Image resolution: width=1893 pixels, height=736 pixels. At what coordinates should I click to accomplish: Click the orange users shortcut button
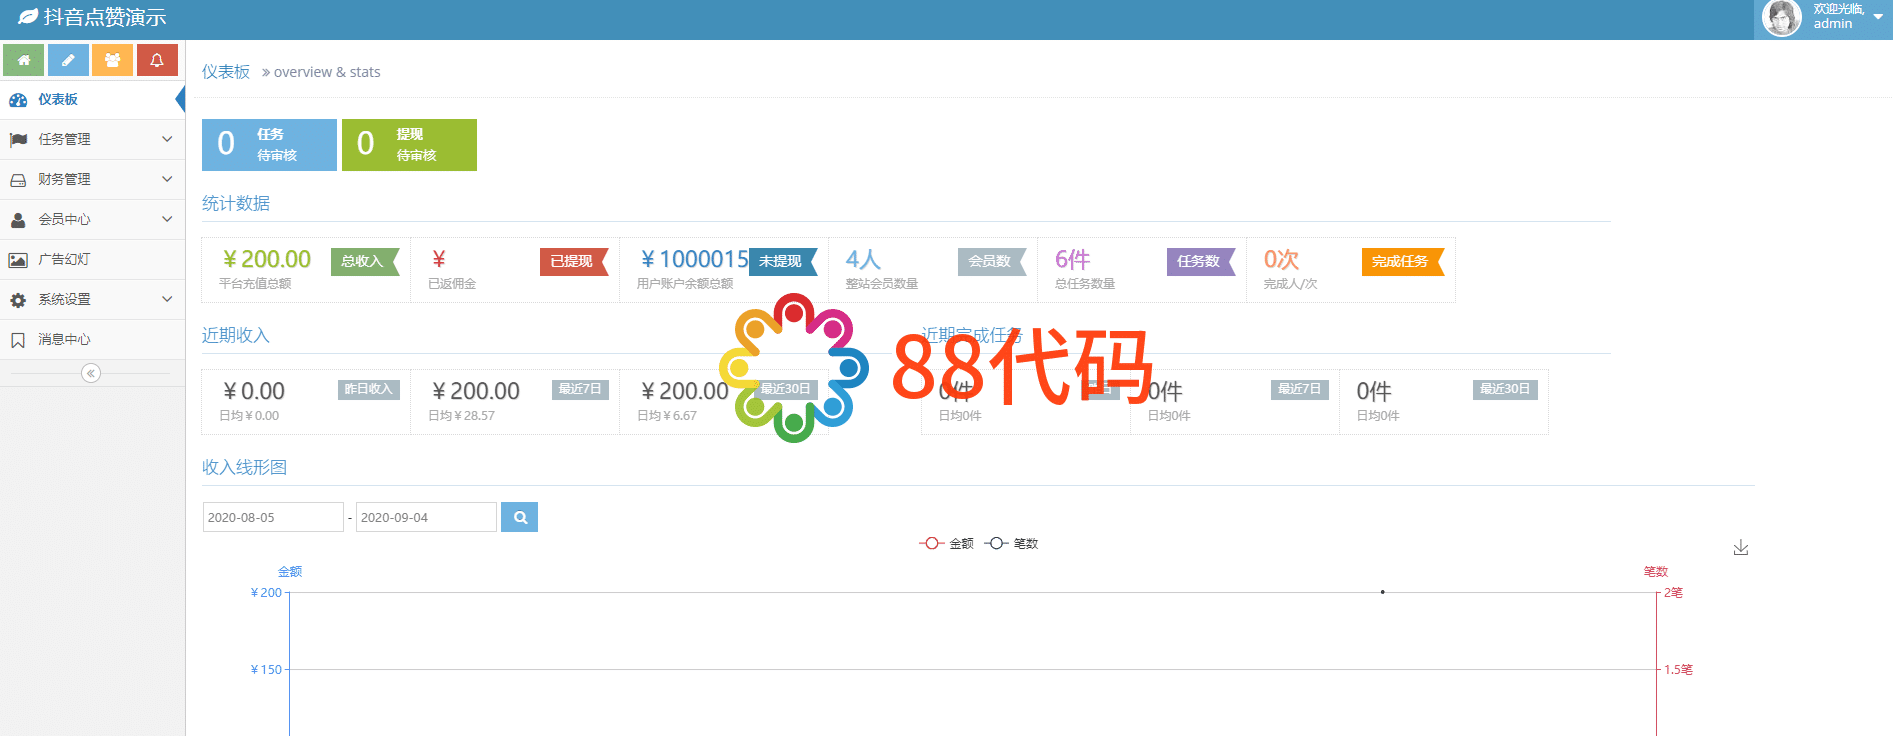(112, 60)
